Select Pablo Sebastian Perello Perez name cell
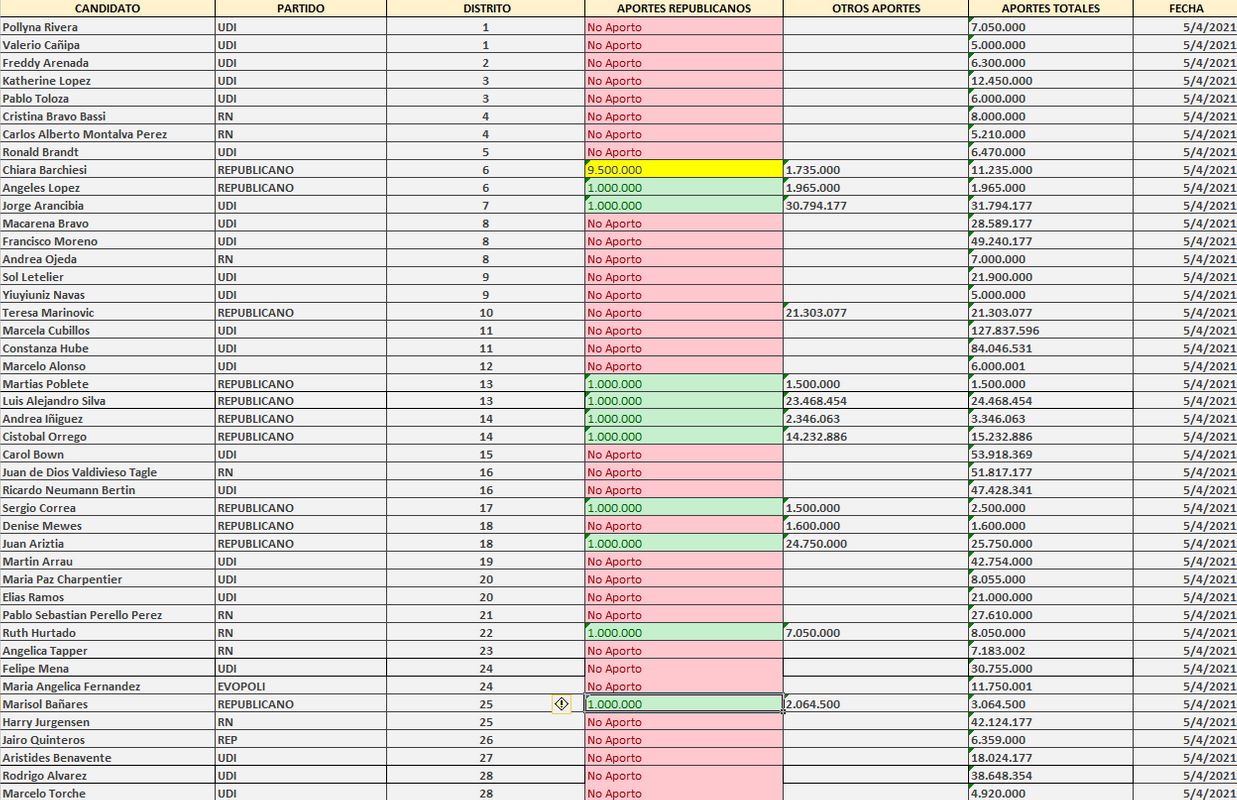The width and height of the screenshot is (1237, 800). 107,615
